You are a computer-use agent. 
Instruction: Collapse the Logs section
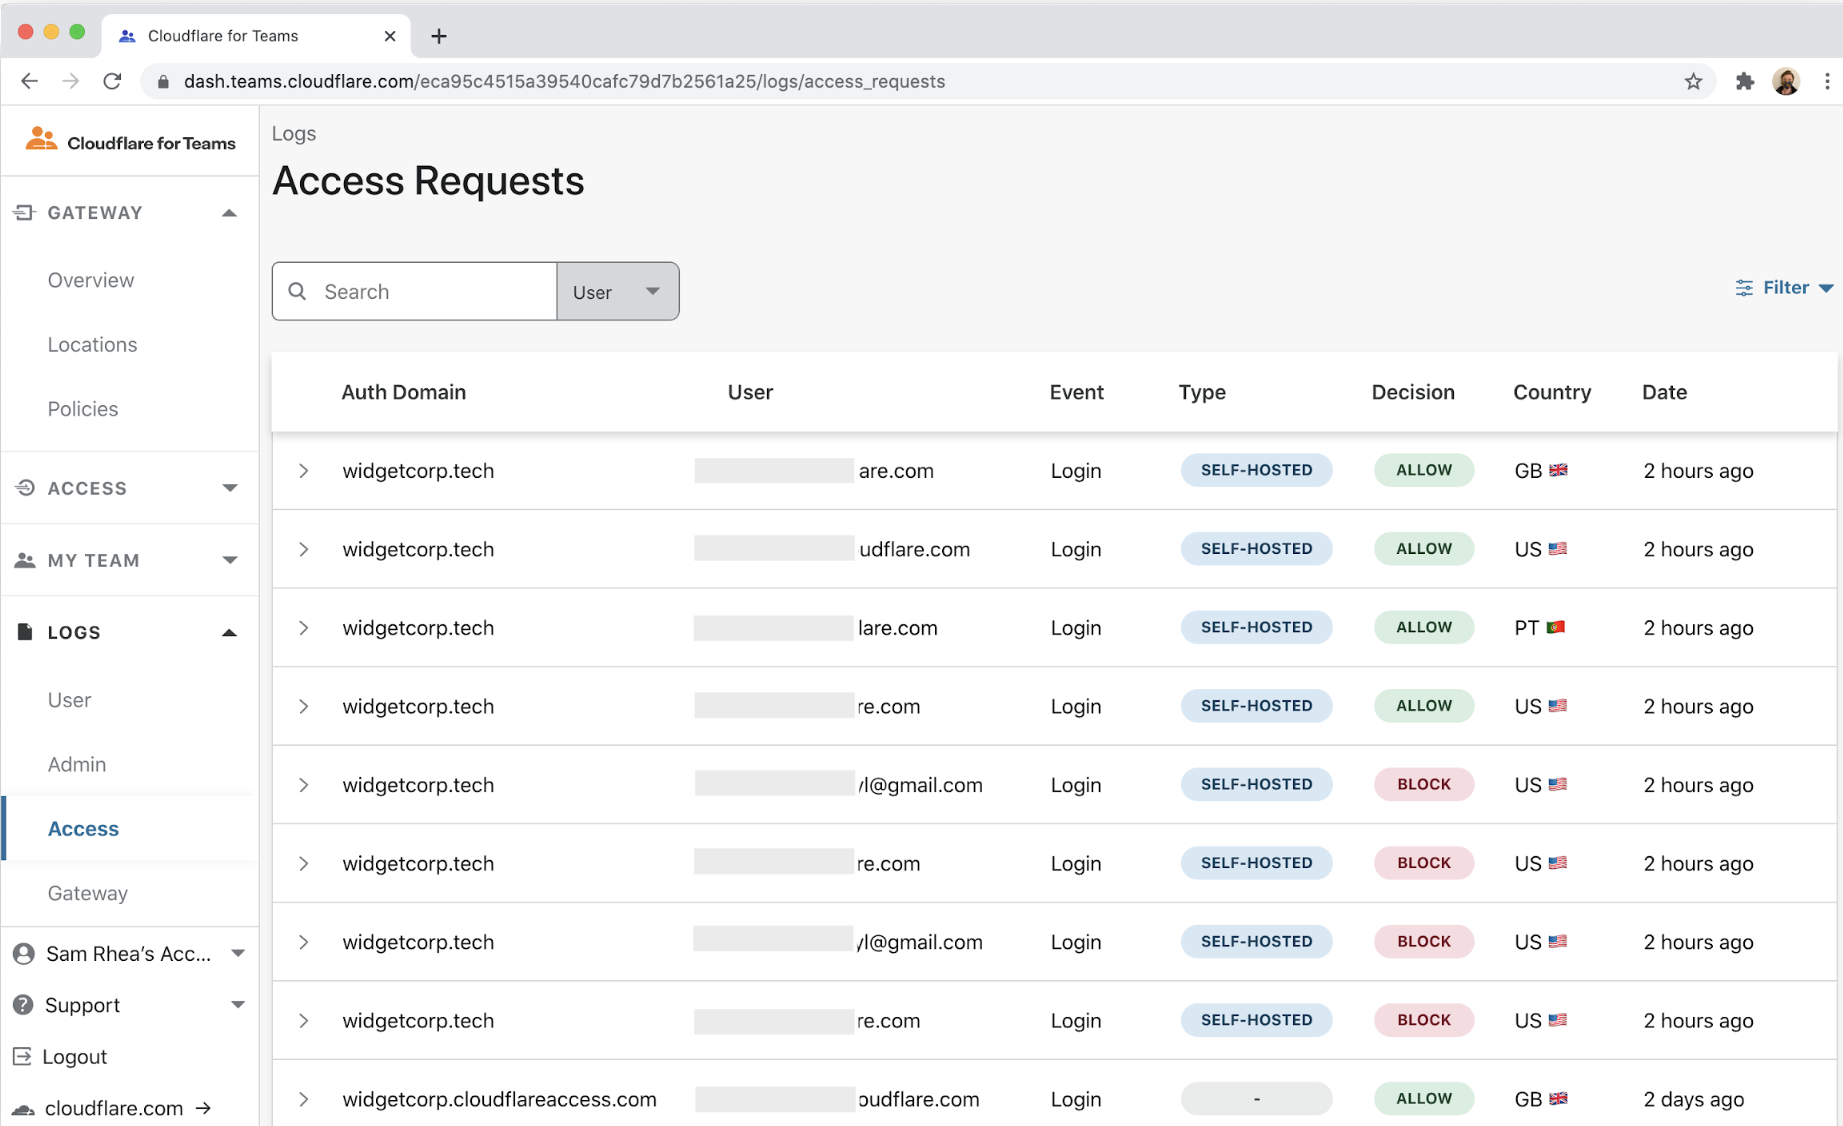tap(229, 632)
